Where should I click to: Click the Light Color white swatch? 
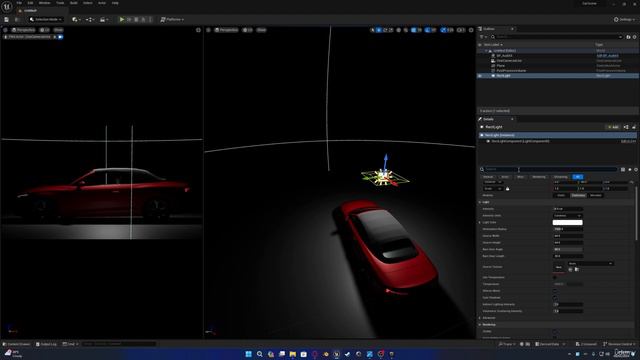pos(567,222)
